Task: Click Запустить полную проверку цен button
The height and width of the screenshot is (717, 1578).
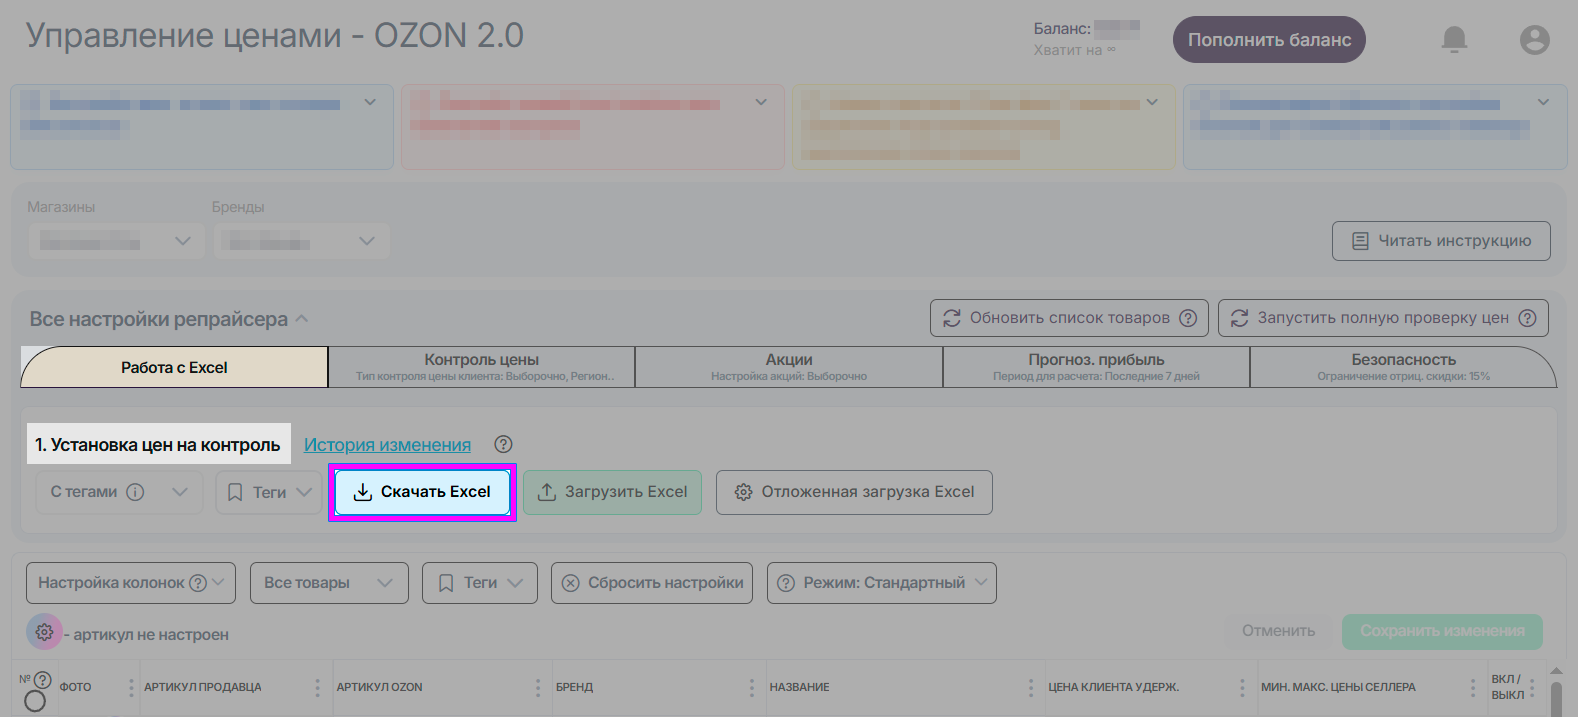Action: 1383,318
